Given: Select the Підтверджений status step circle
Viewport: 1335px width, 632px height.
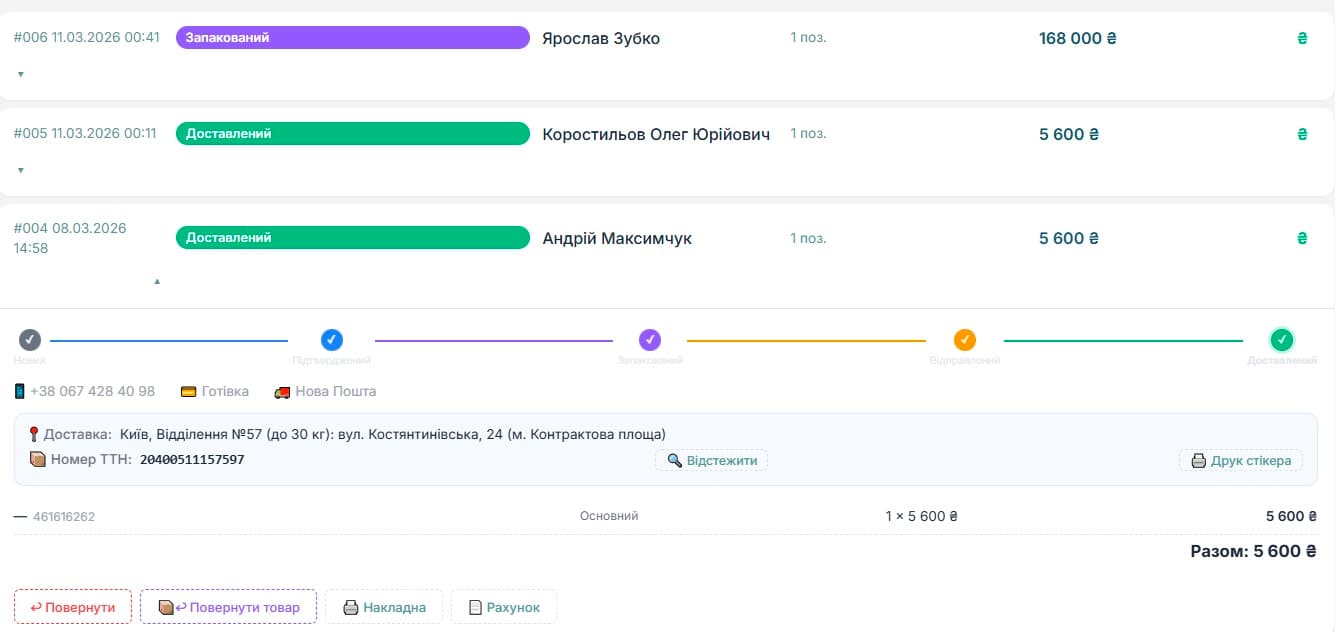Looking at the screenshot, I should tap(332, 340).
